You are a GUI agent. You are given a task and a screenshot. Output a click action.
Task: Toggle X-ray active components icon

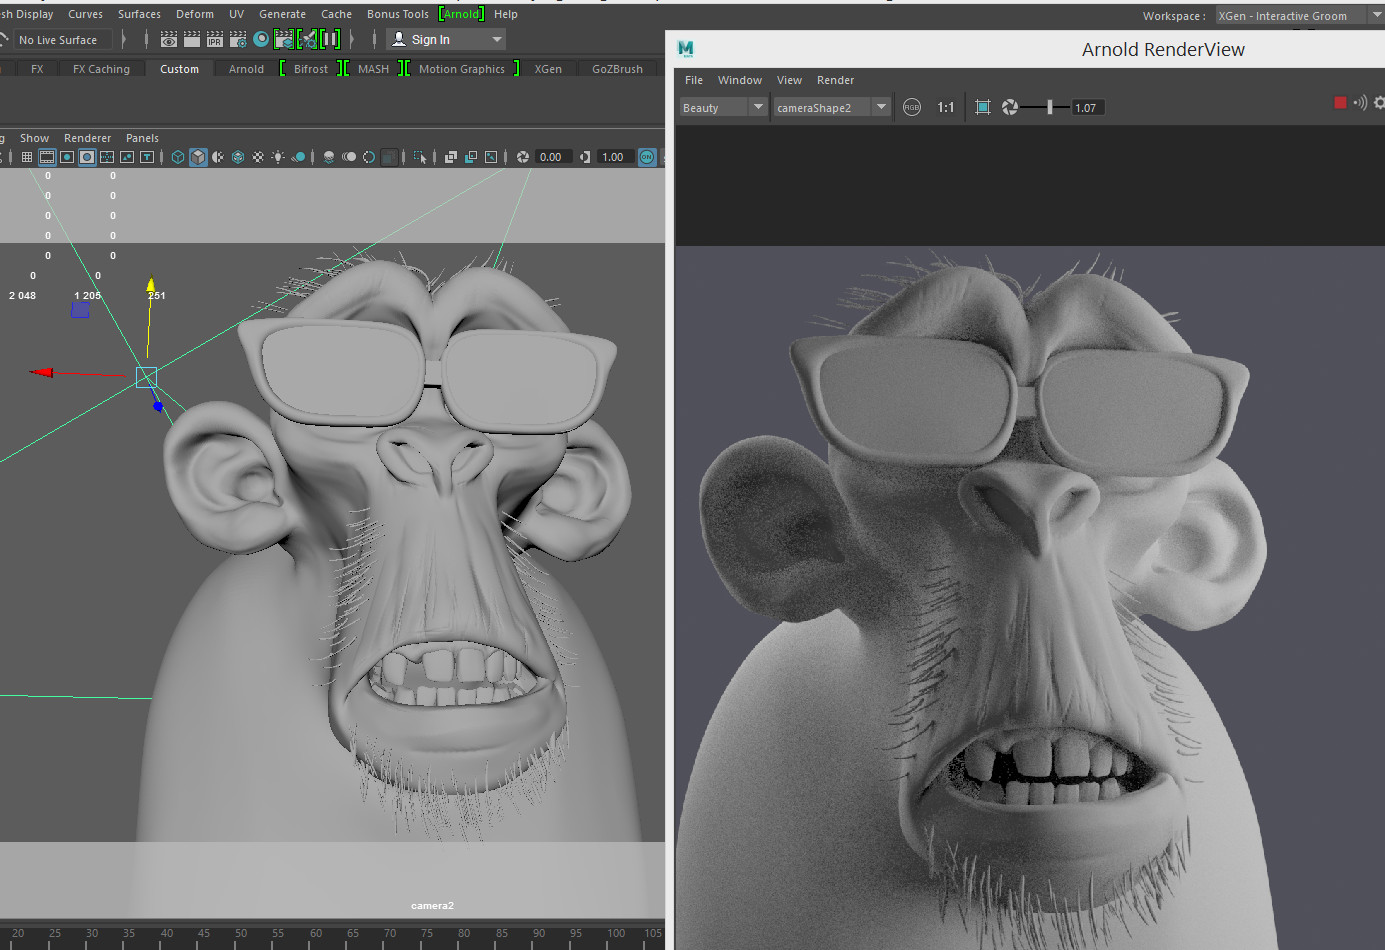tap(471, 157)
